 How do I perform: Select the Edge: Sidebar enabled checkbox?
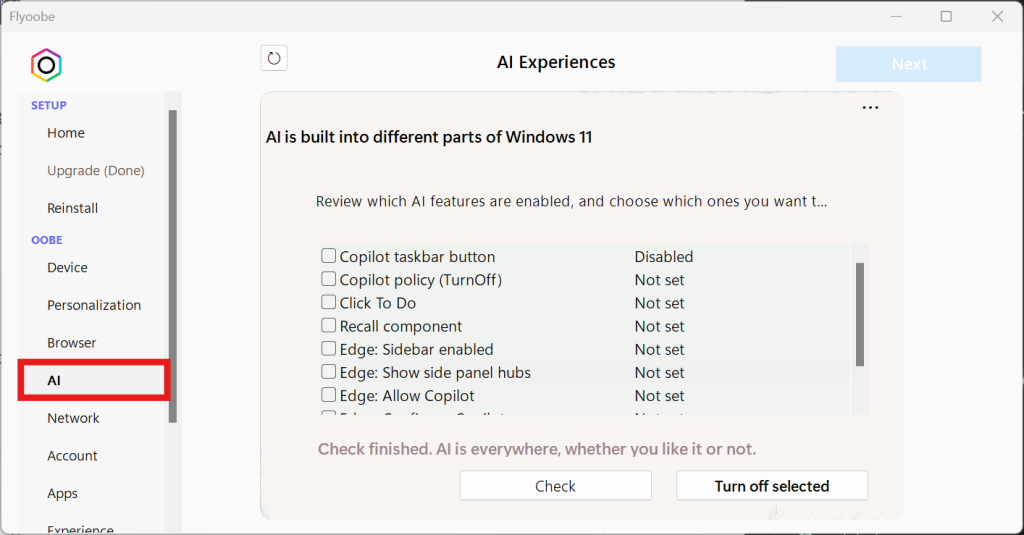point(328,349)
